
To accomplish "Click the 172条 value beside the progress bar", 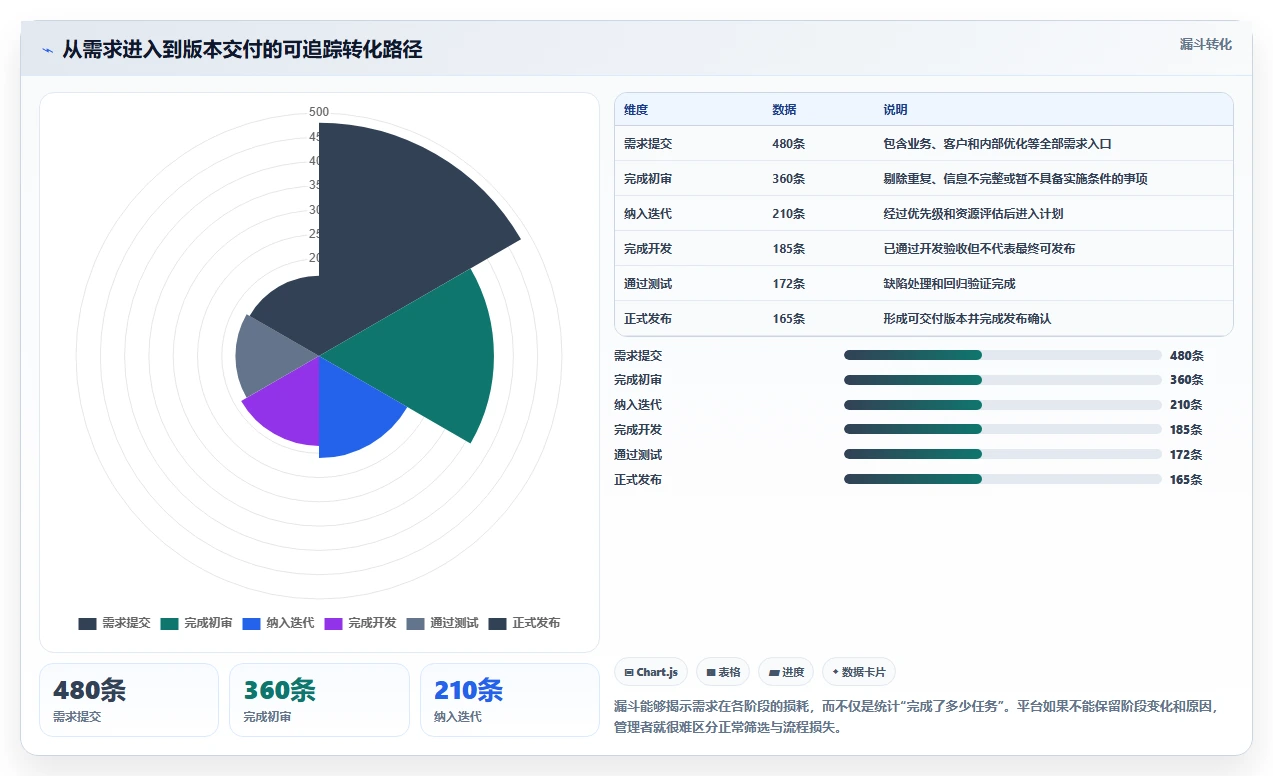I will tap(1186, 455).
